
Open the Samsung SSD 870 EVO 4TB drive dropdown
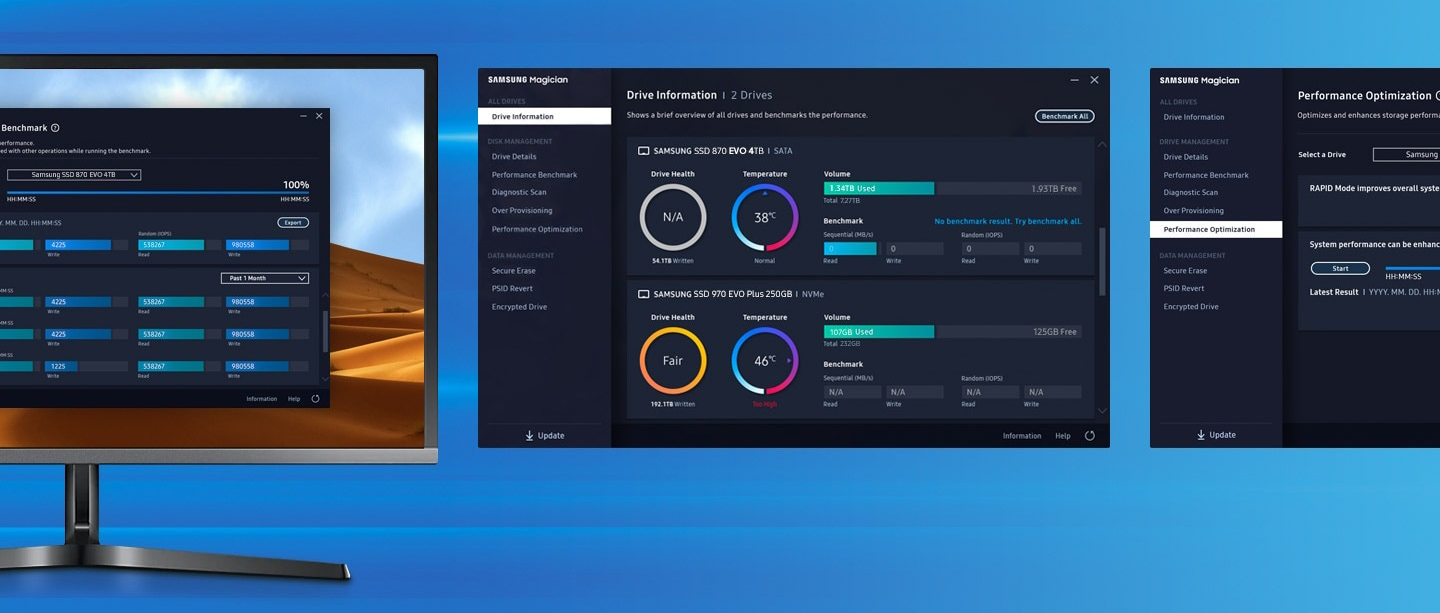[x=73, y=175]
